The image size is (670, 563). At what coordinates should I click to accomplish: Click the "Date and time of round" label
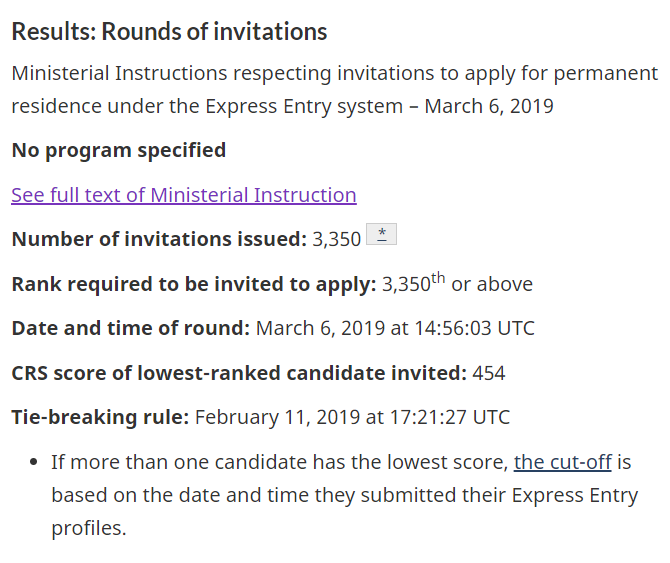[130, 328]
